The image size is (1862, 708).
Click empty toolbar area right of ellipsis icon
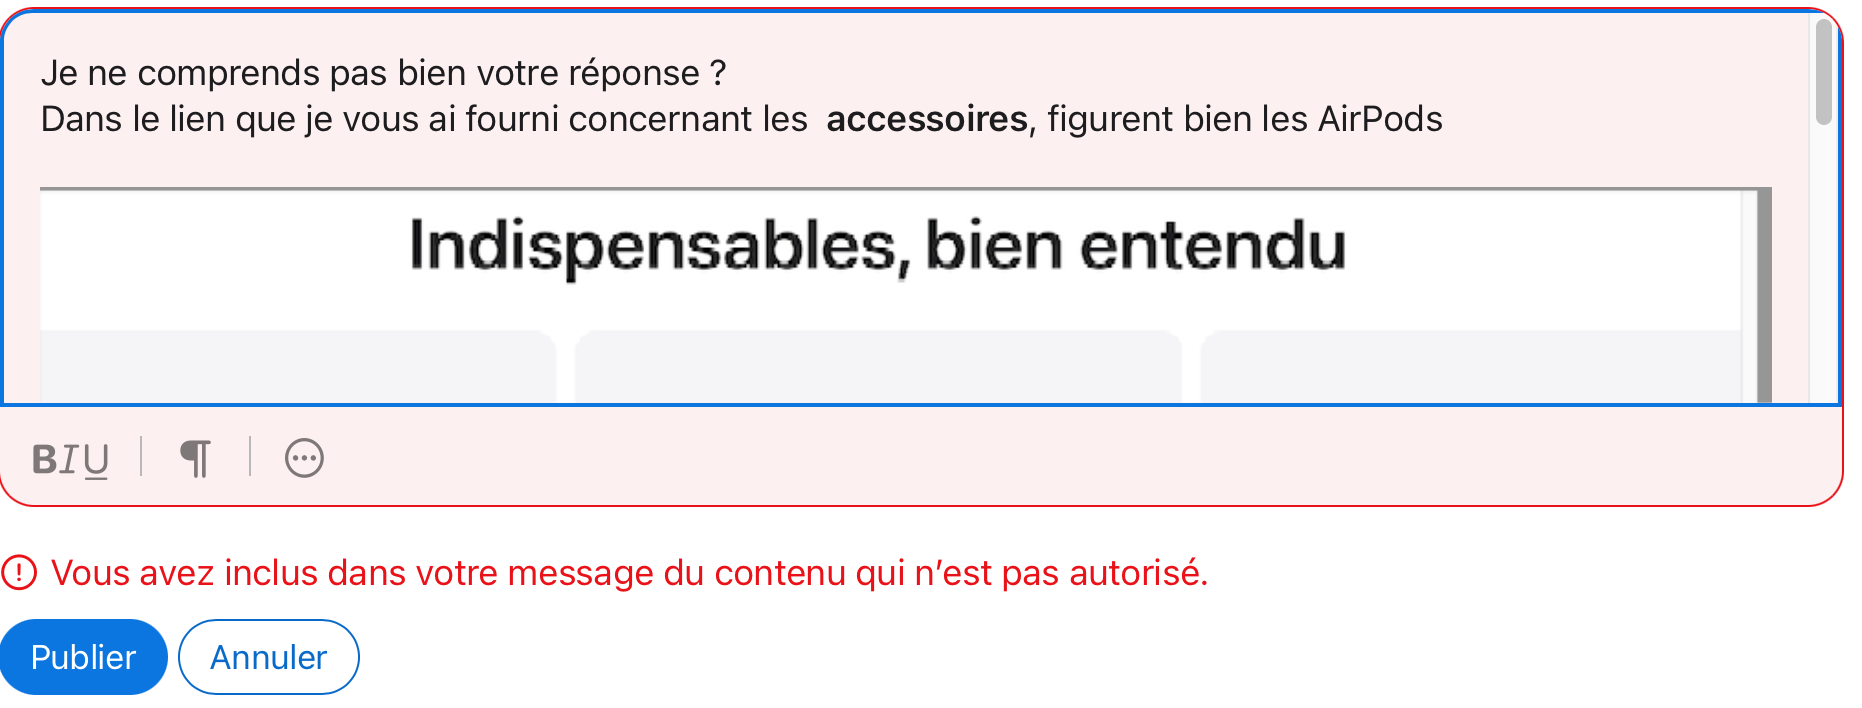click(x=1080, y=459)
